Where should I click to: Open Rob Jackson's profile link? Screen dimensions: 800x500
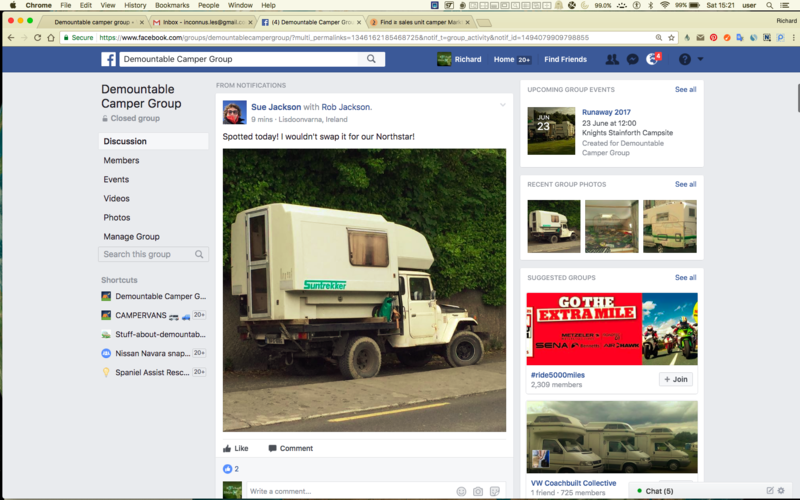(345, 107)
